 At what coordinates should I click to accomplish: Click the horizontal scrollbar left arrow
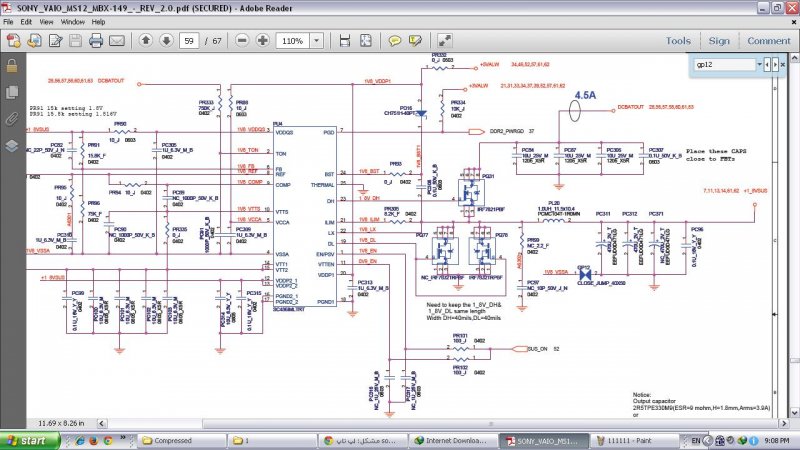point(102,423)
